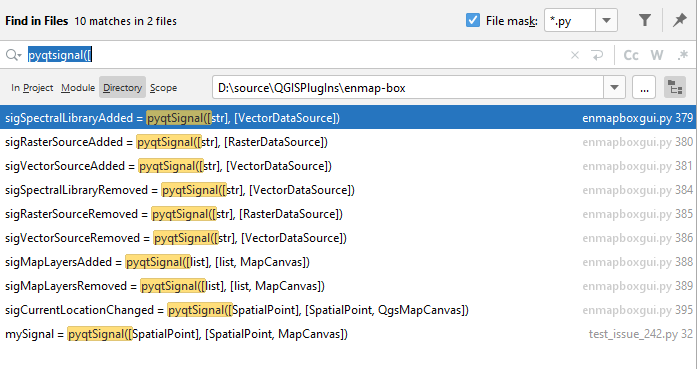Switch to Module scope tab

[x=78, y=88]
